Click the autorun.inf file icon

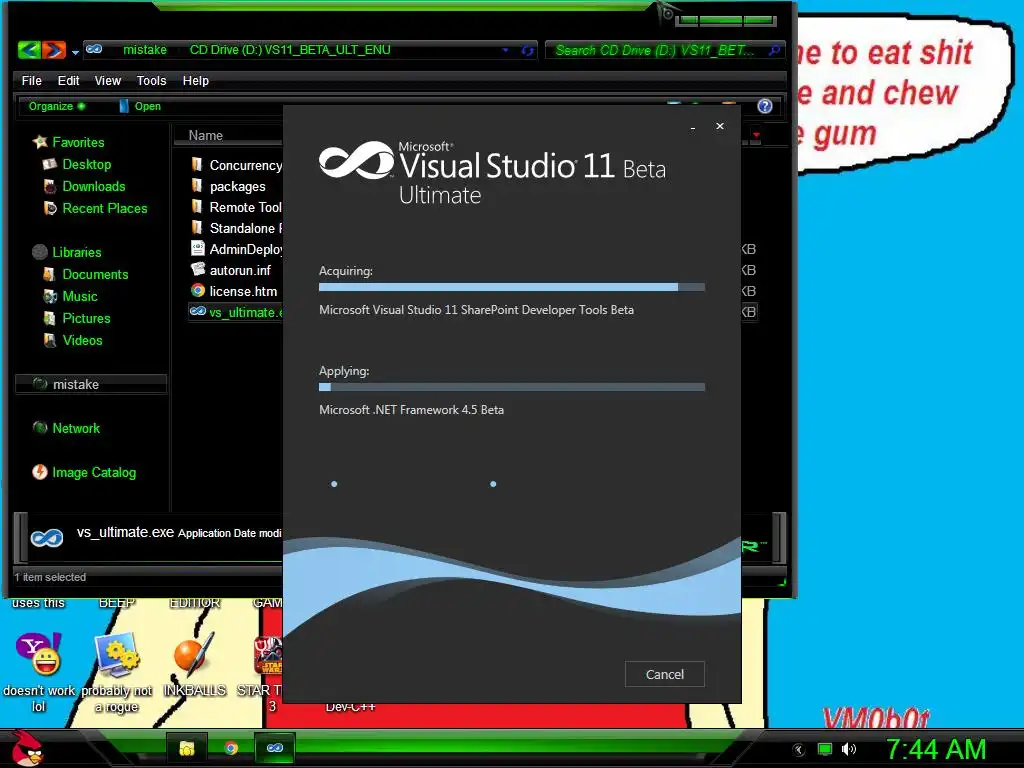(198, 269)
